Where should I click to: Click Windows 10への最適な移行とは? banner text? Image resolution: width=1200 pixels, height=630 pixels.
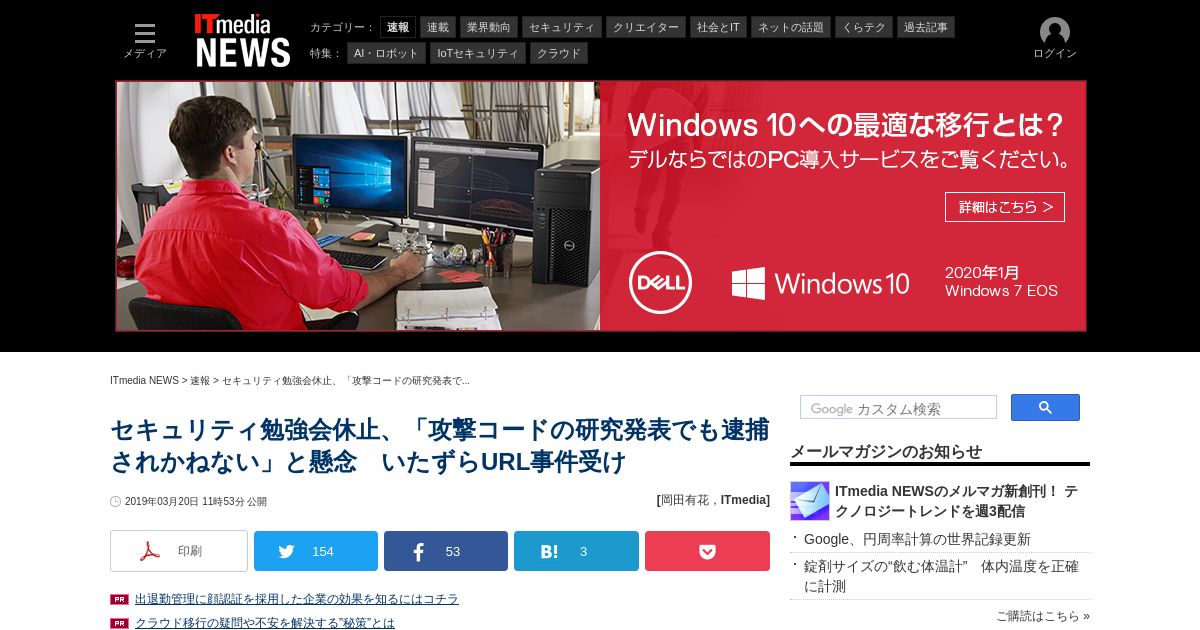(x=846, y=125)
